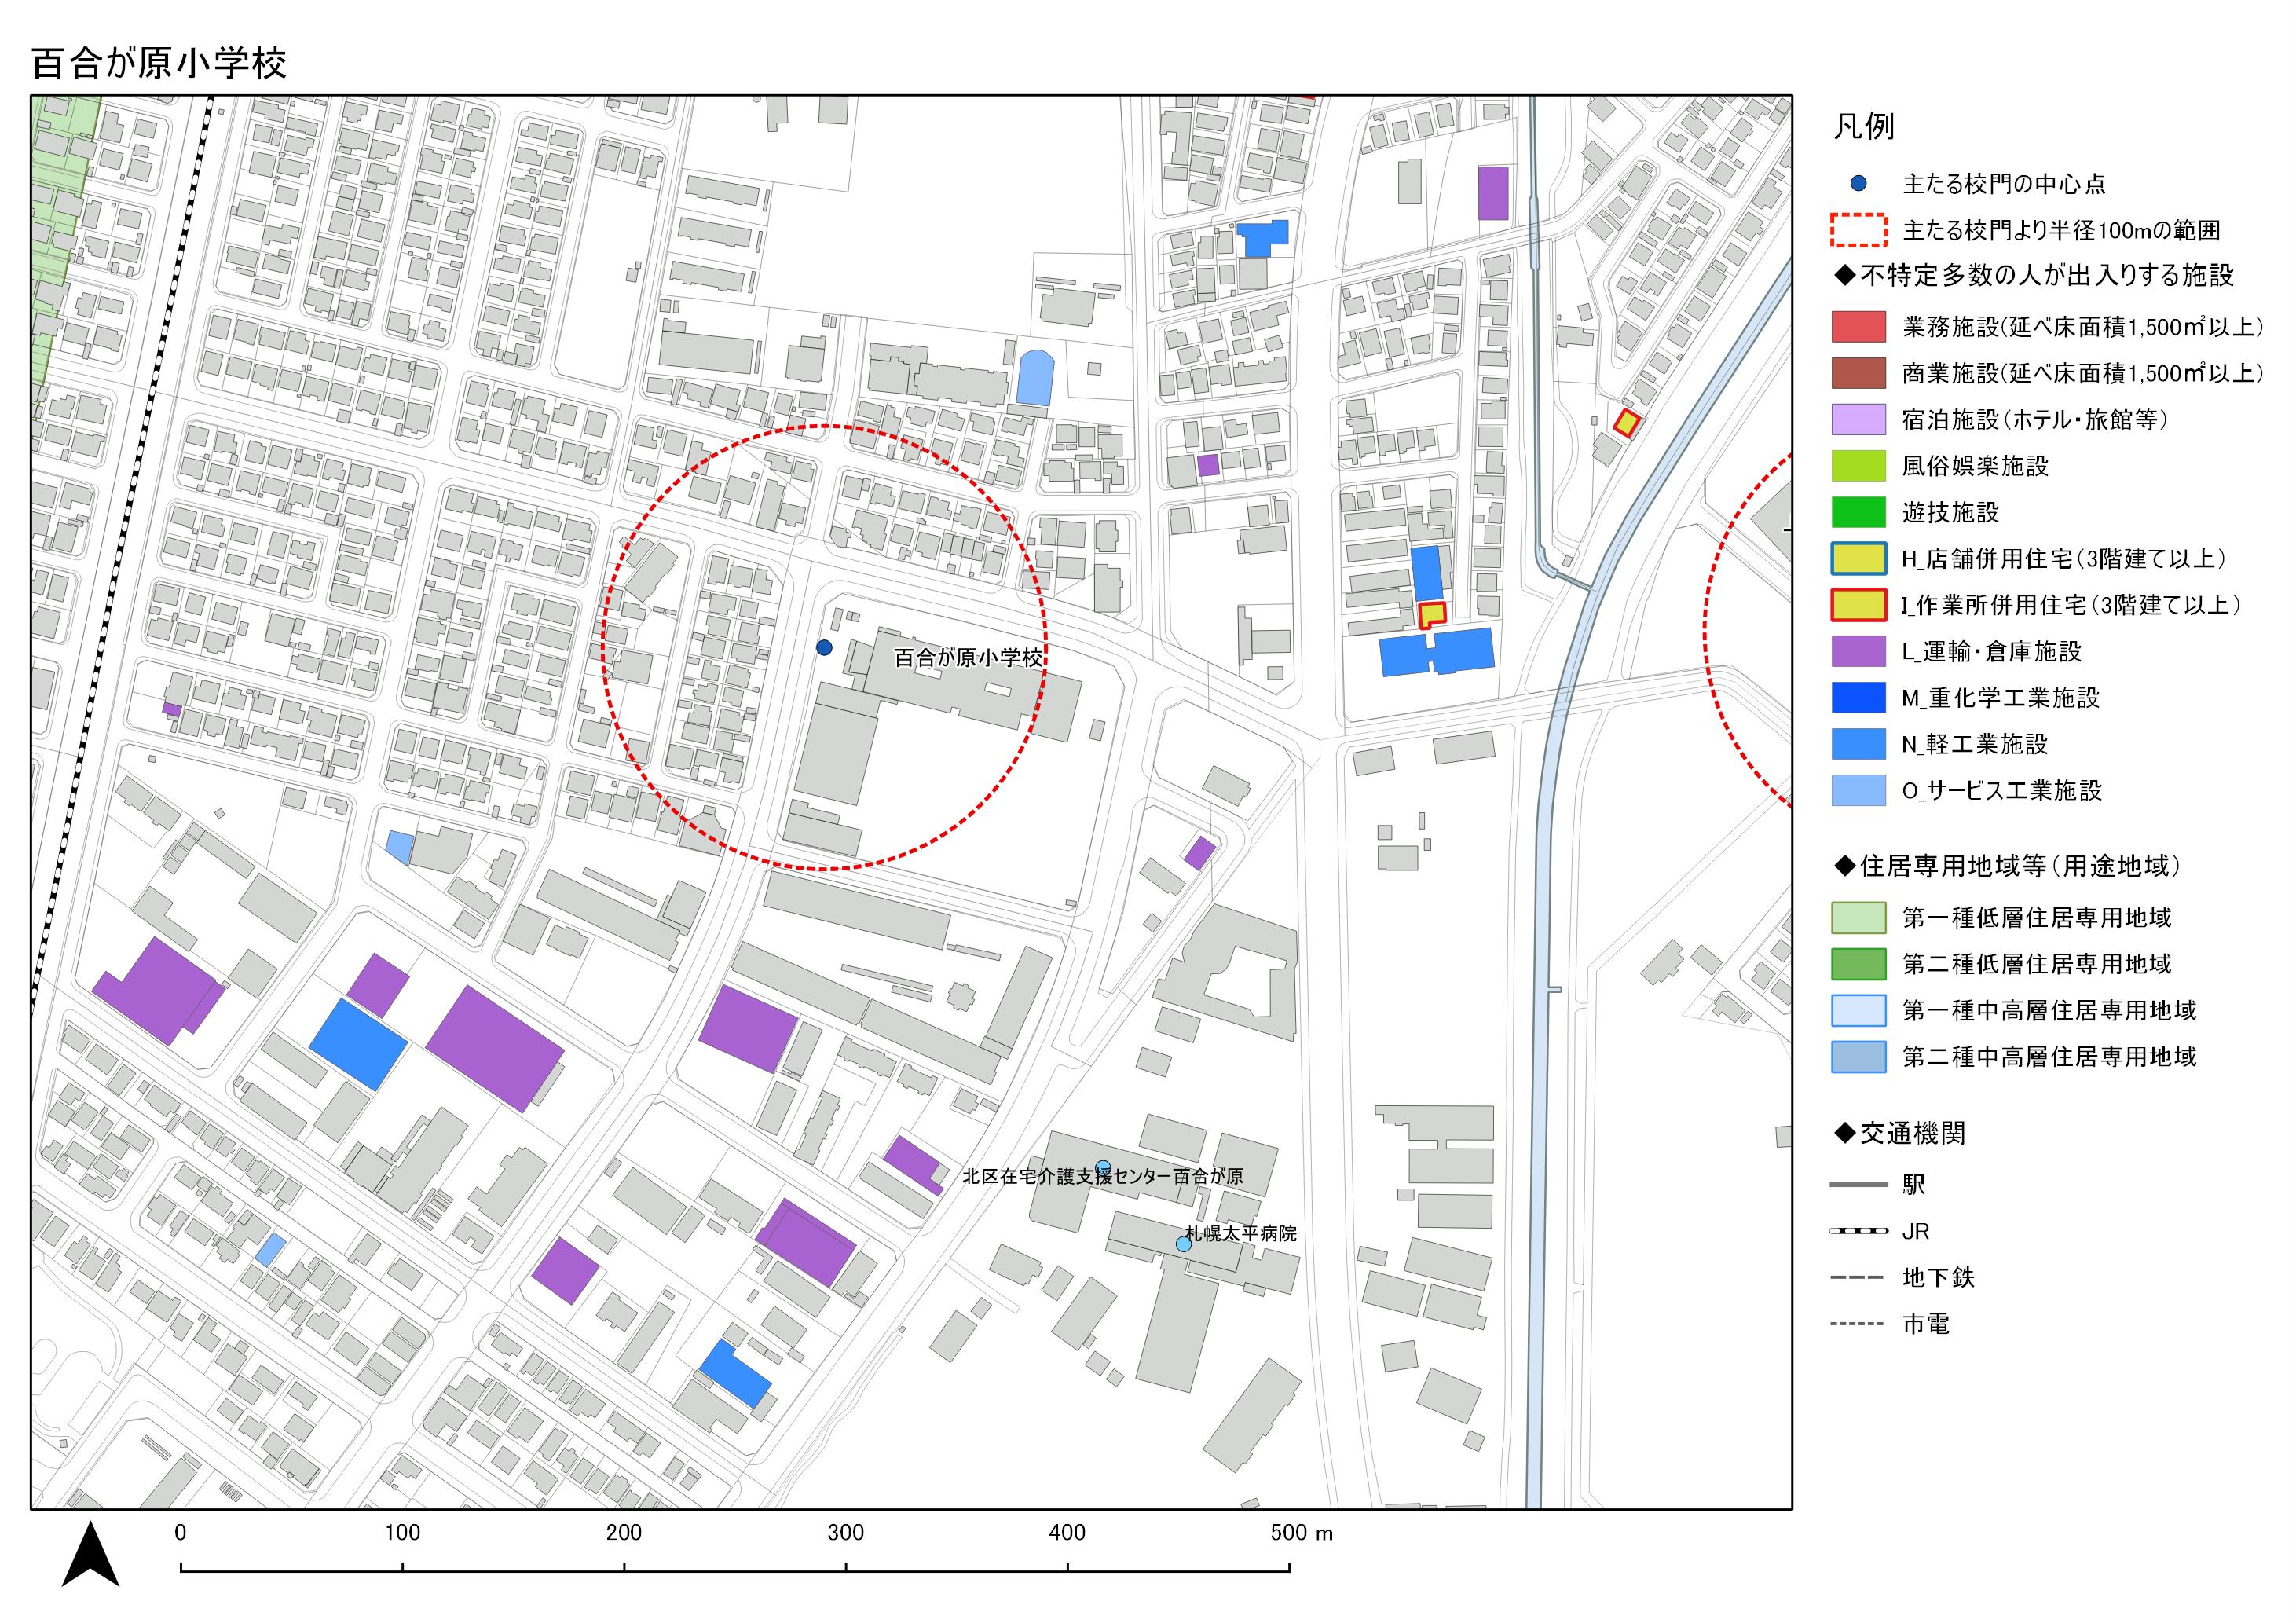Click the map label 百合が原小学校 on the school building
2296x1623 pixels.
click(968, 658)
